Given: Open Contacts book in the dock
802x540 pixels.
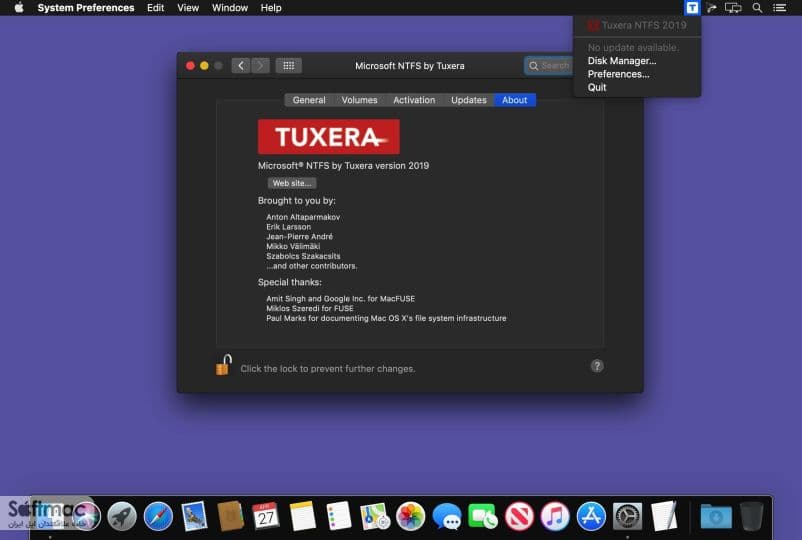Looking at the screenshot, I should (x=230, y=516).
